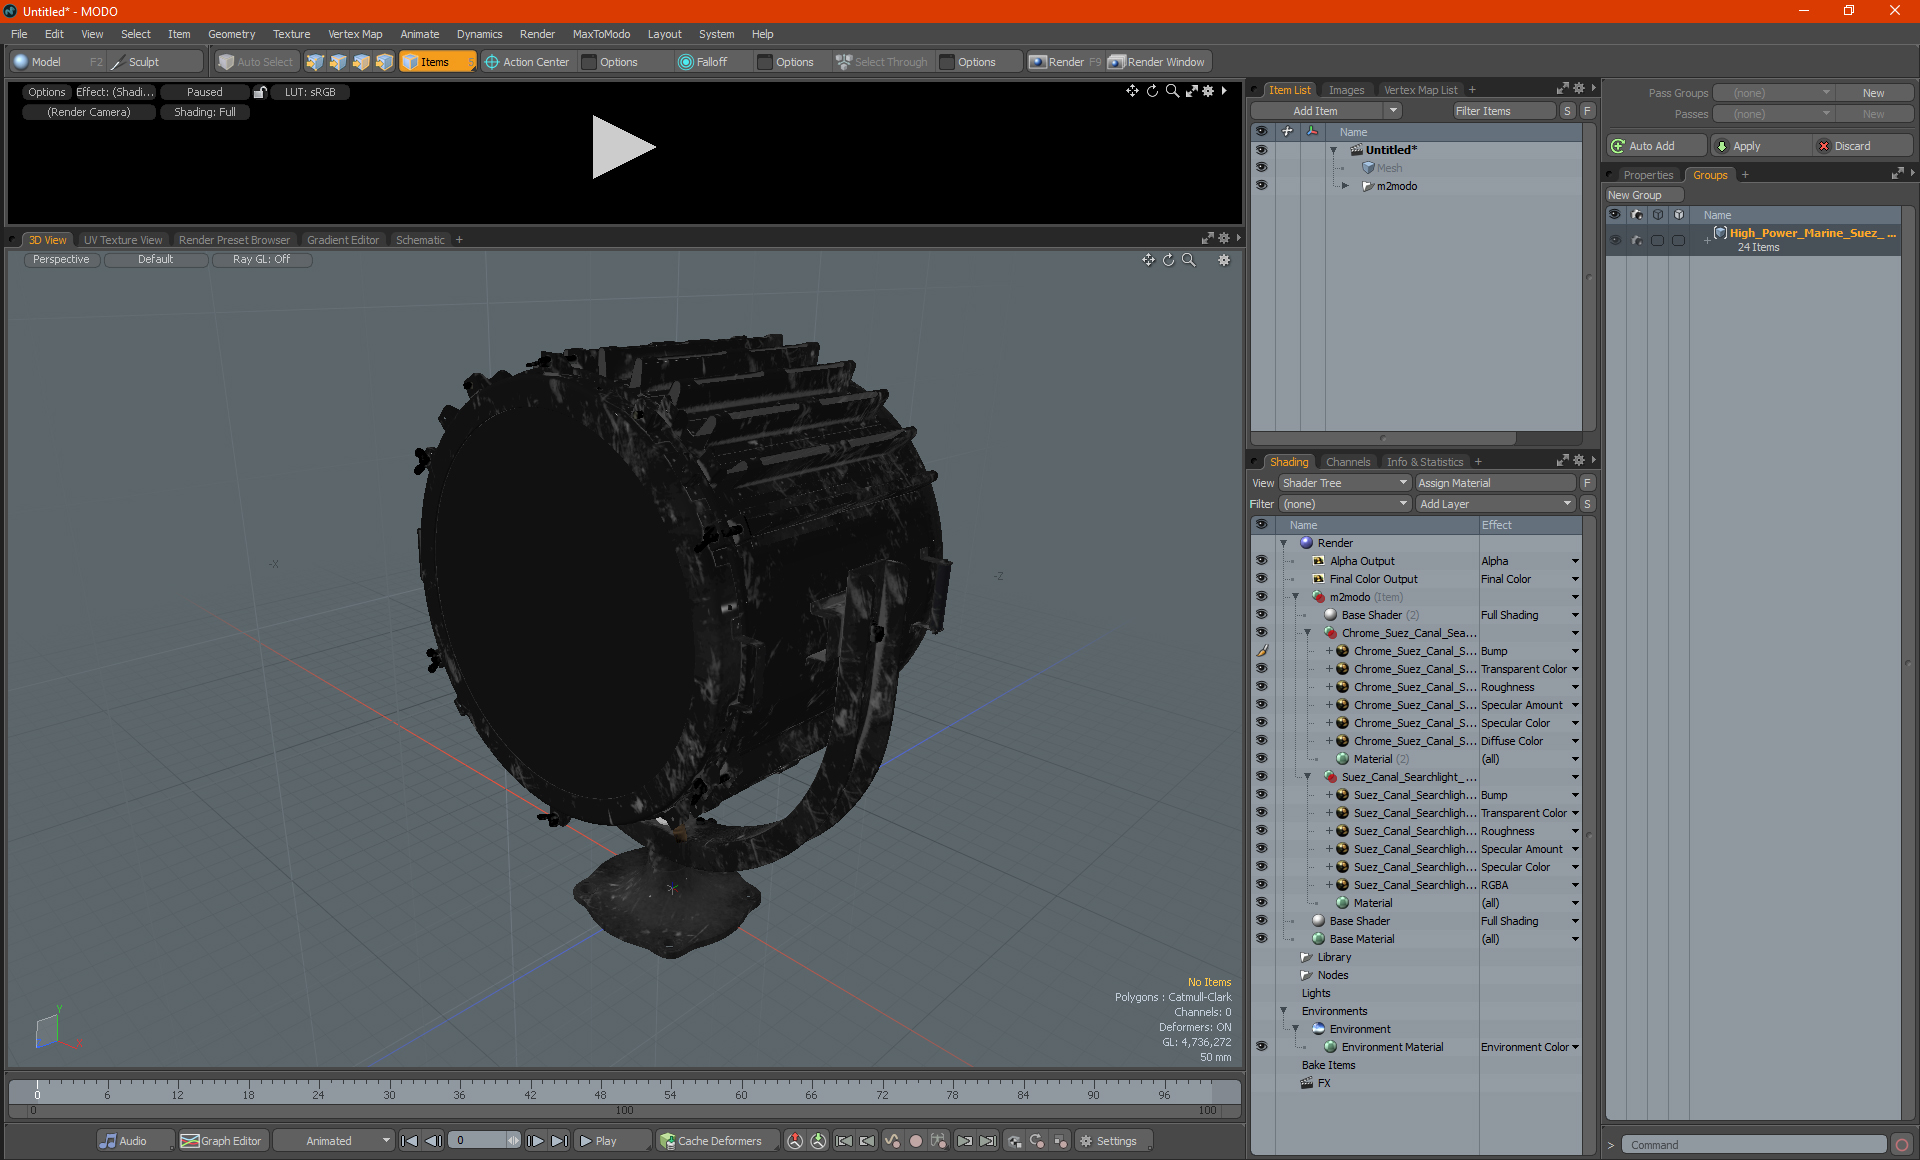Screen dimensions: 1920x1160
Task: Toggle visibility of Final Color Output layer
Action: point(1261,579)
